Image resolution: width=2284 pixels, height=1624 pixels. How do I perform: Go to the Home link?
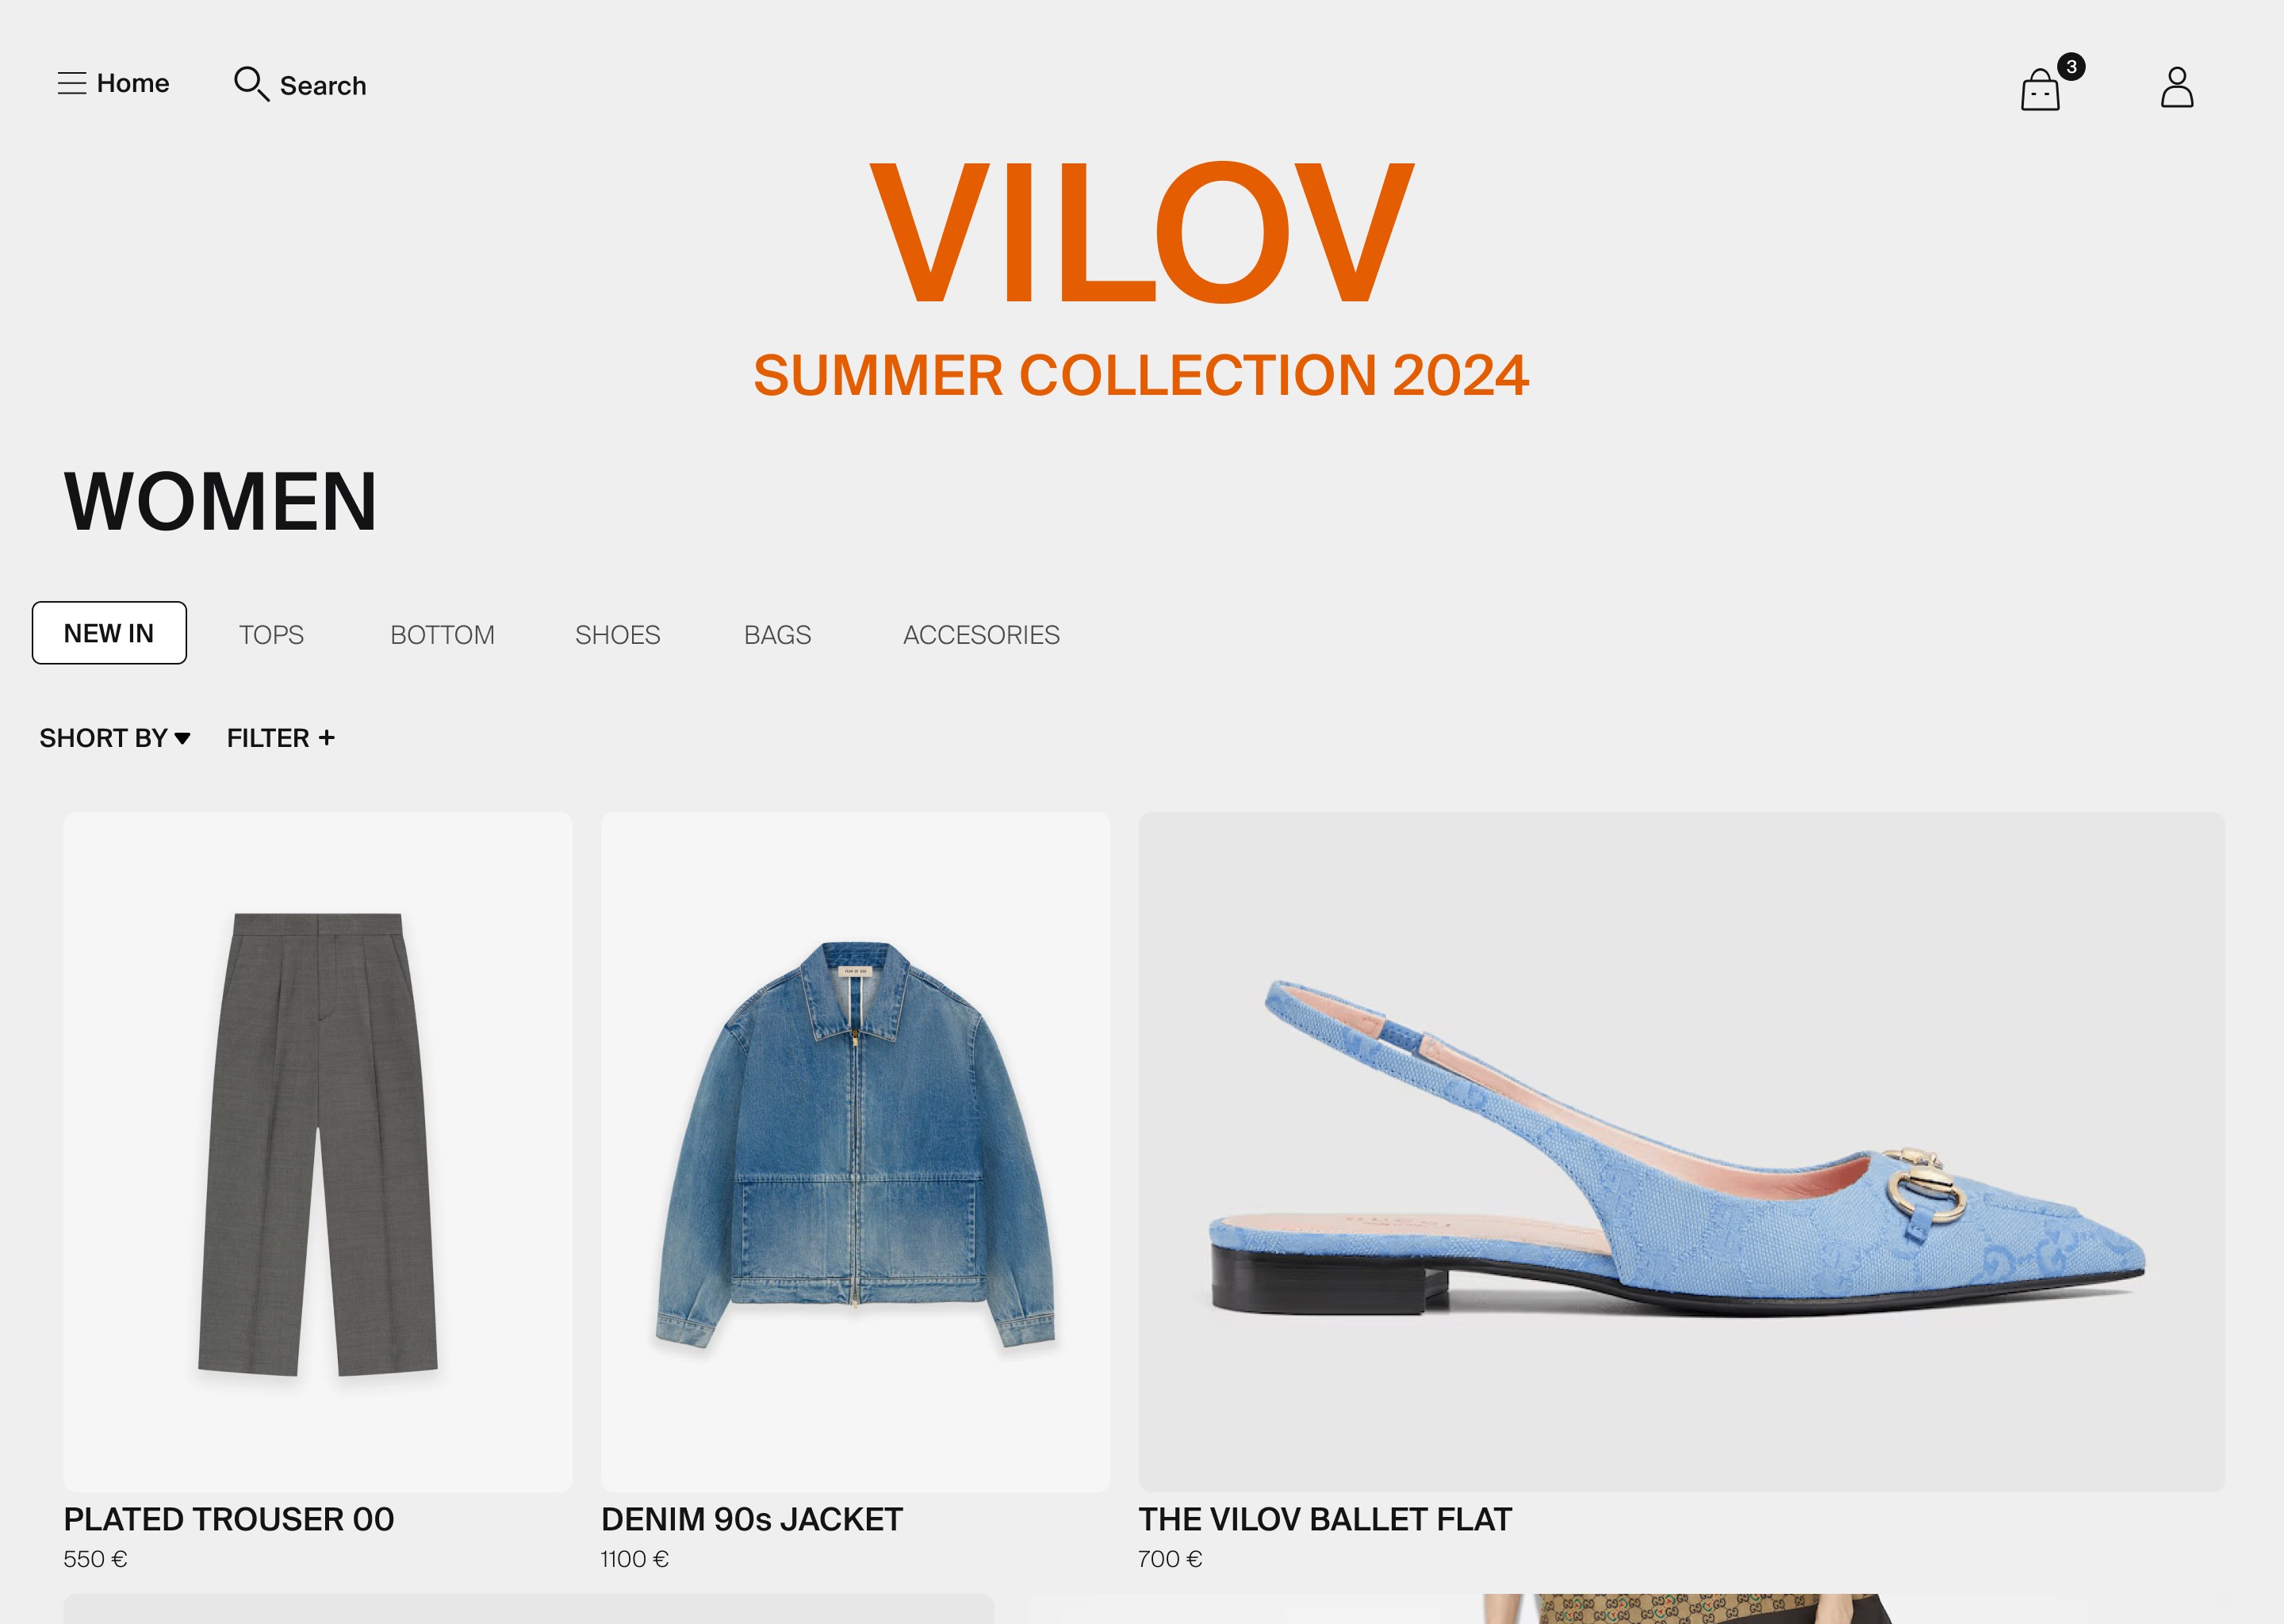(x=133, y=83)
